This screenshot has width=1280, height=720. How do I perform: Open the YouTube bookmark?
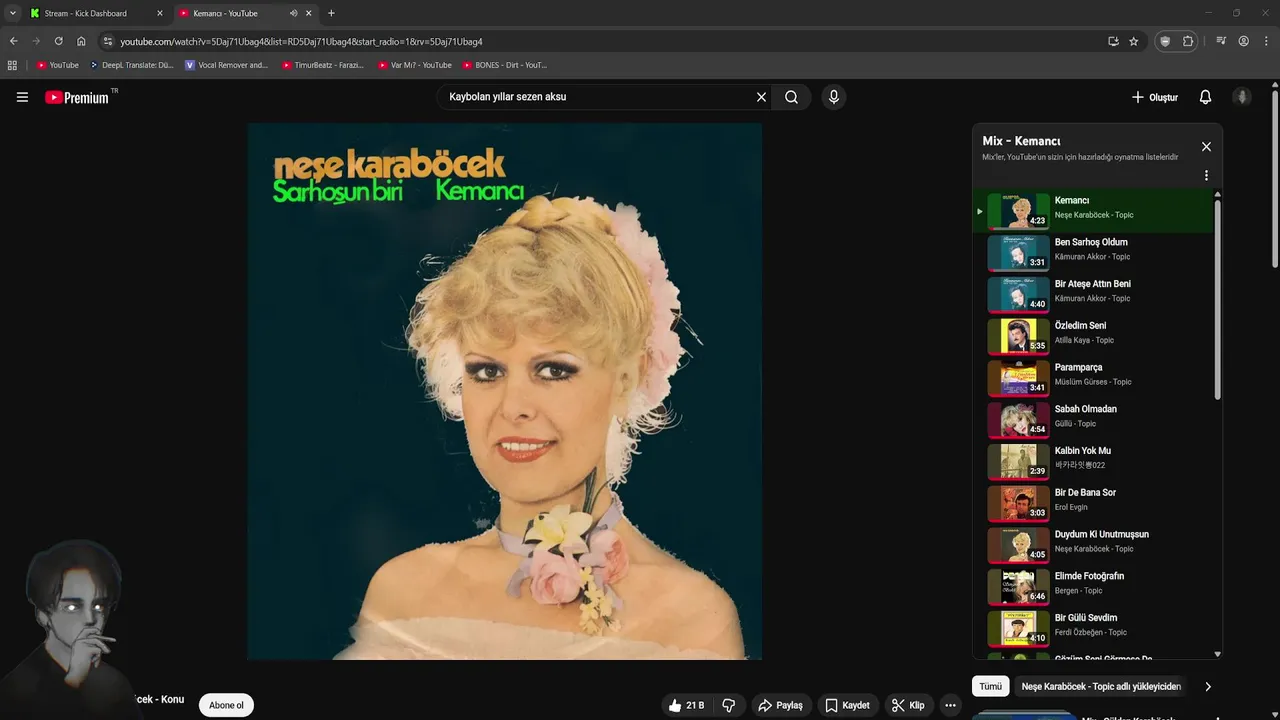click(58, 65)
